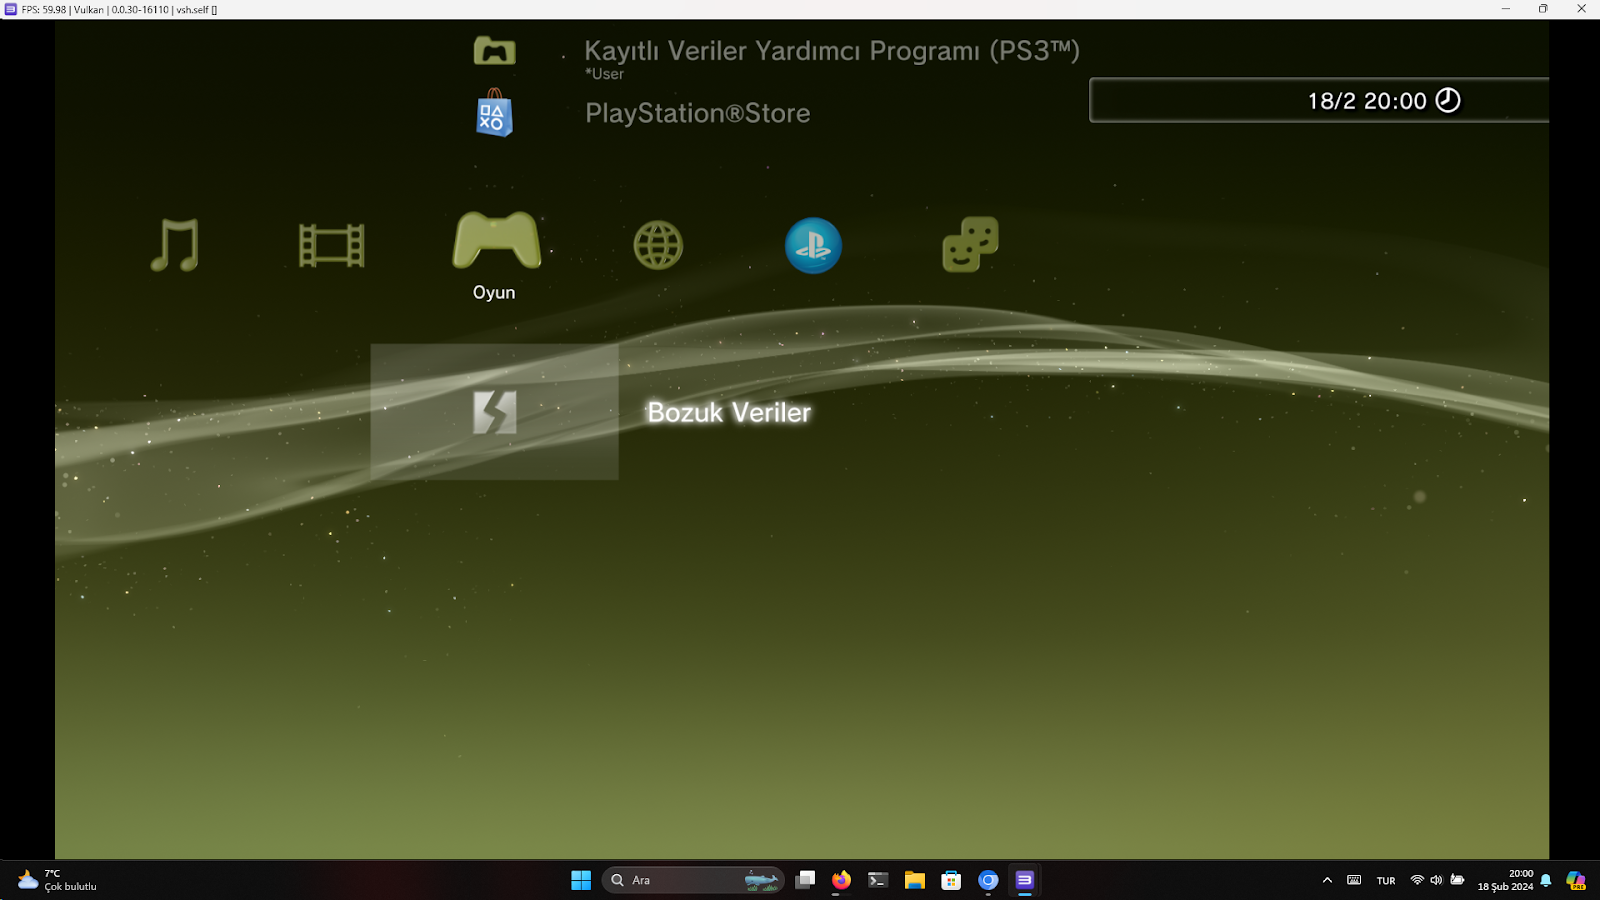Select the saved data utility folder icon

click(x=494, y=50)
